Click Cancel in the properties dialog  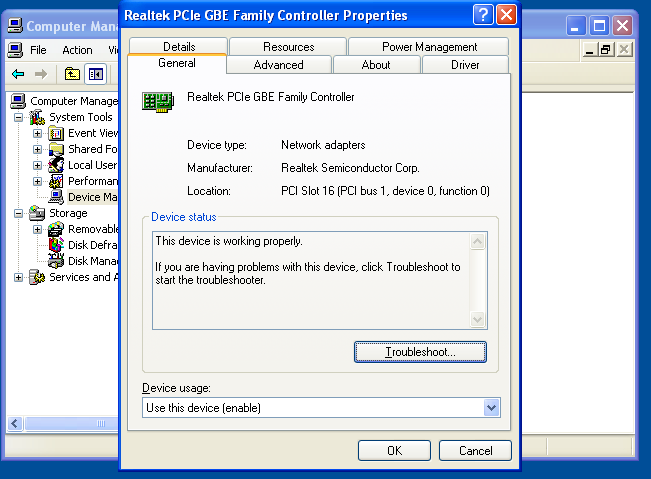[x=475, y=450]
